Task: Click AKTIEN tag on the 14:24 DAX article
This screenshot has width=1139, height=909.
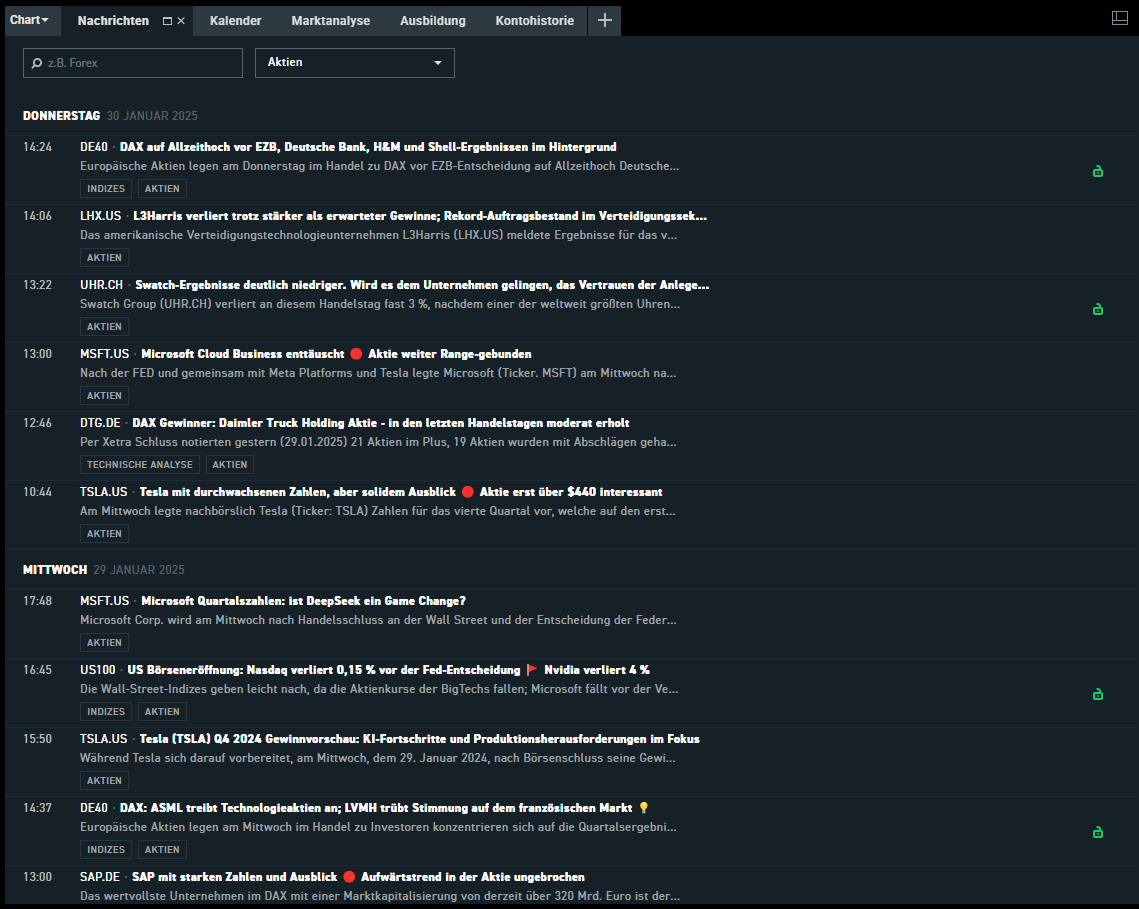Action: (162, 189)
